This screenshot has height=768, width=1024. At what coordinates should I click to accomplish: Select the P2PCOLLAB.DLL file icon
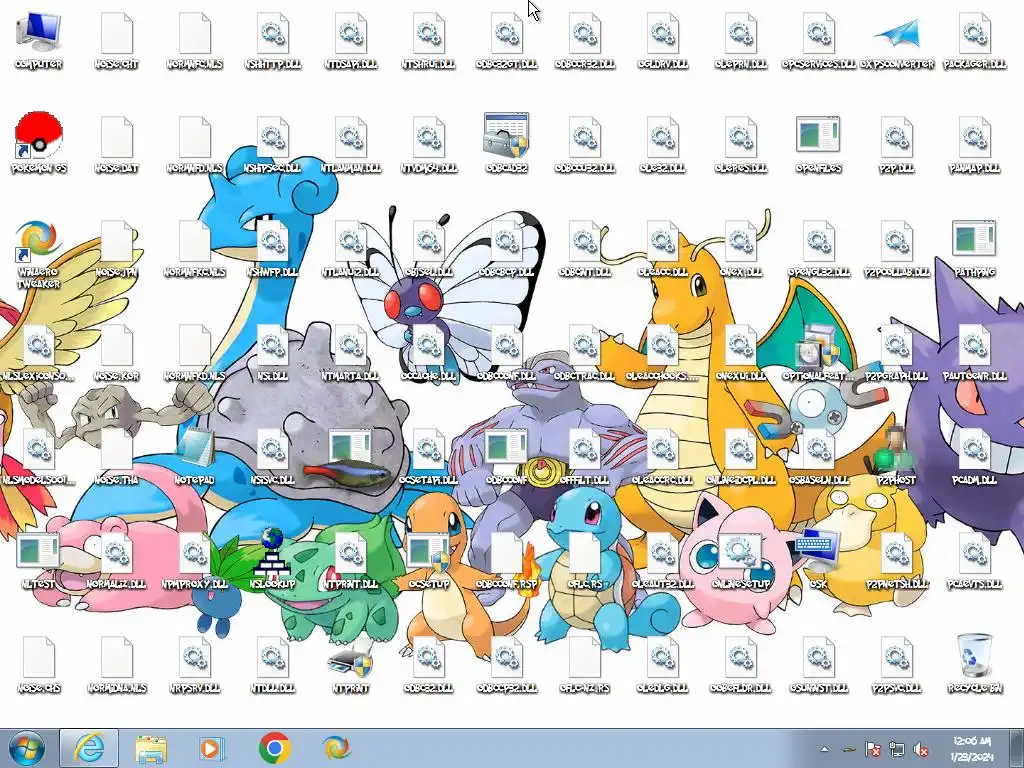click(x=897, y=241)
